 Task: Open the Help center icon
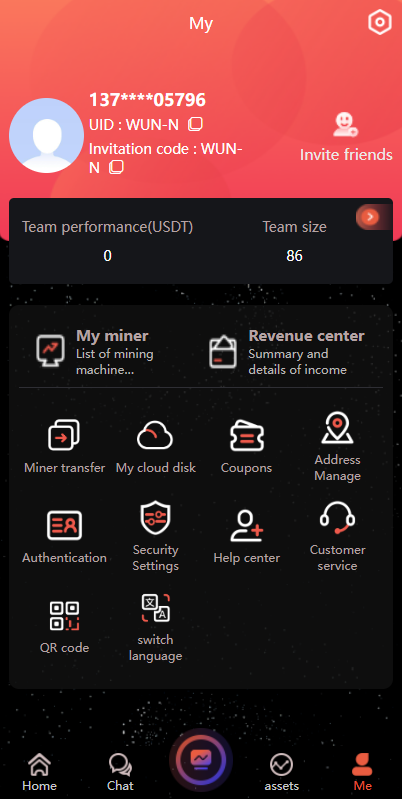(247, 526)
